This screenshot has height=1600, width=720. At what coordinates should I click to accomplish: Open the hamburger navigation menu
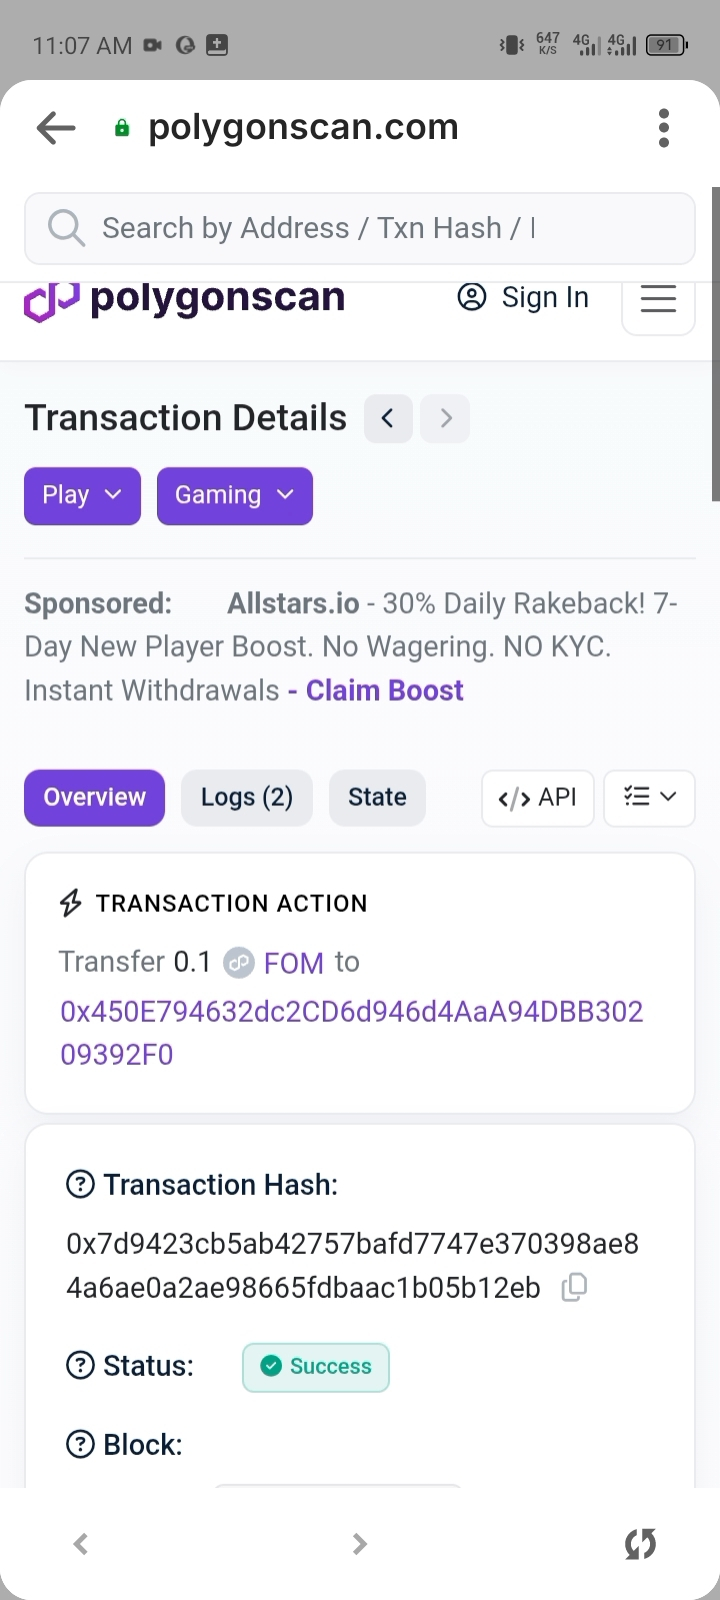[658, 298]
